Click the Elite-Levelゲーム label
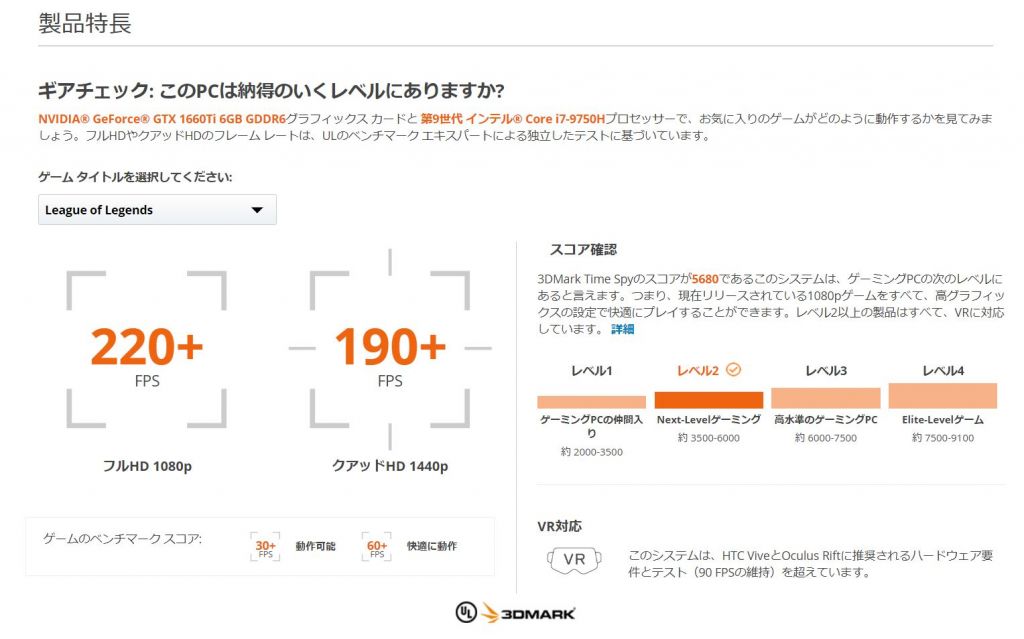Screen dimensions: 1024x639 943,419
